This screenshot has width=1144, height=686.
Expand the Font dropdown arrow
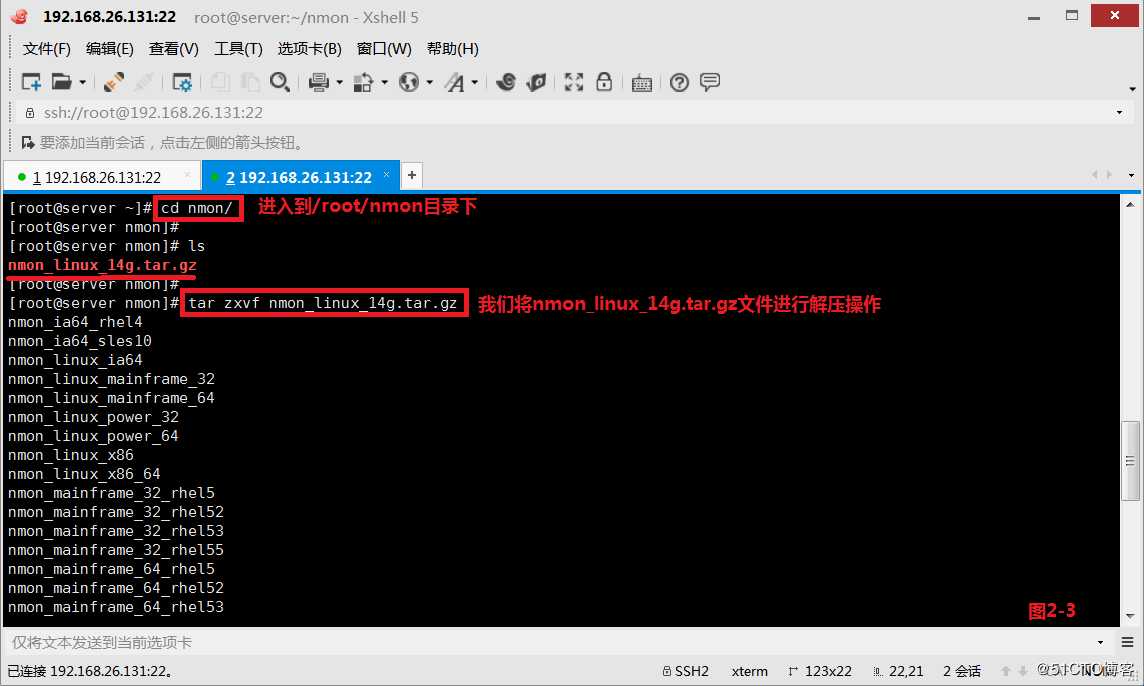pos(474,82)
